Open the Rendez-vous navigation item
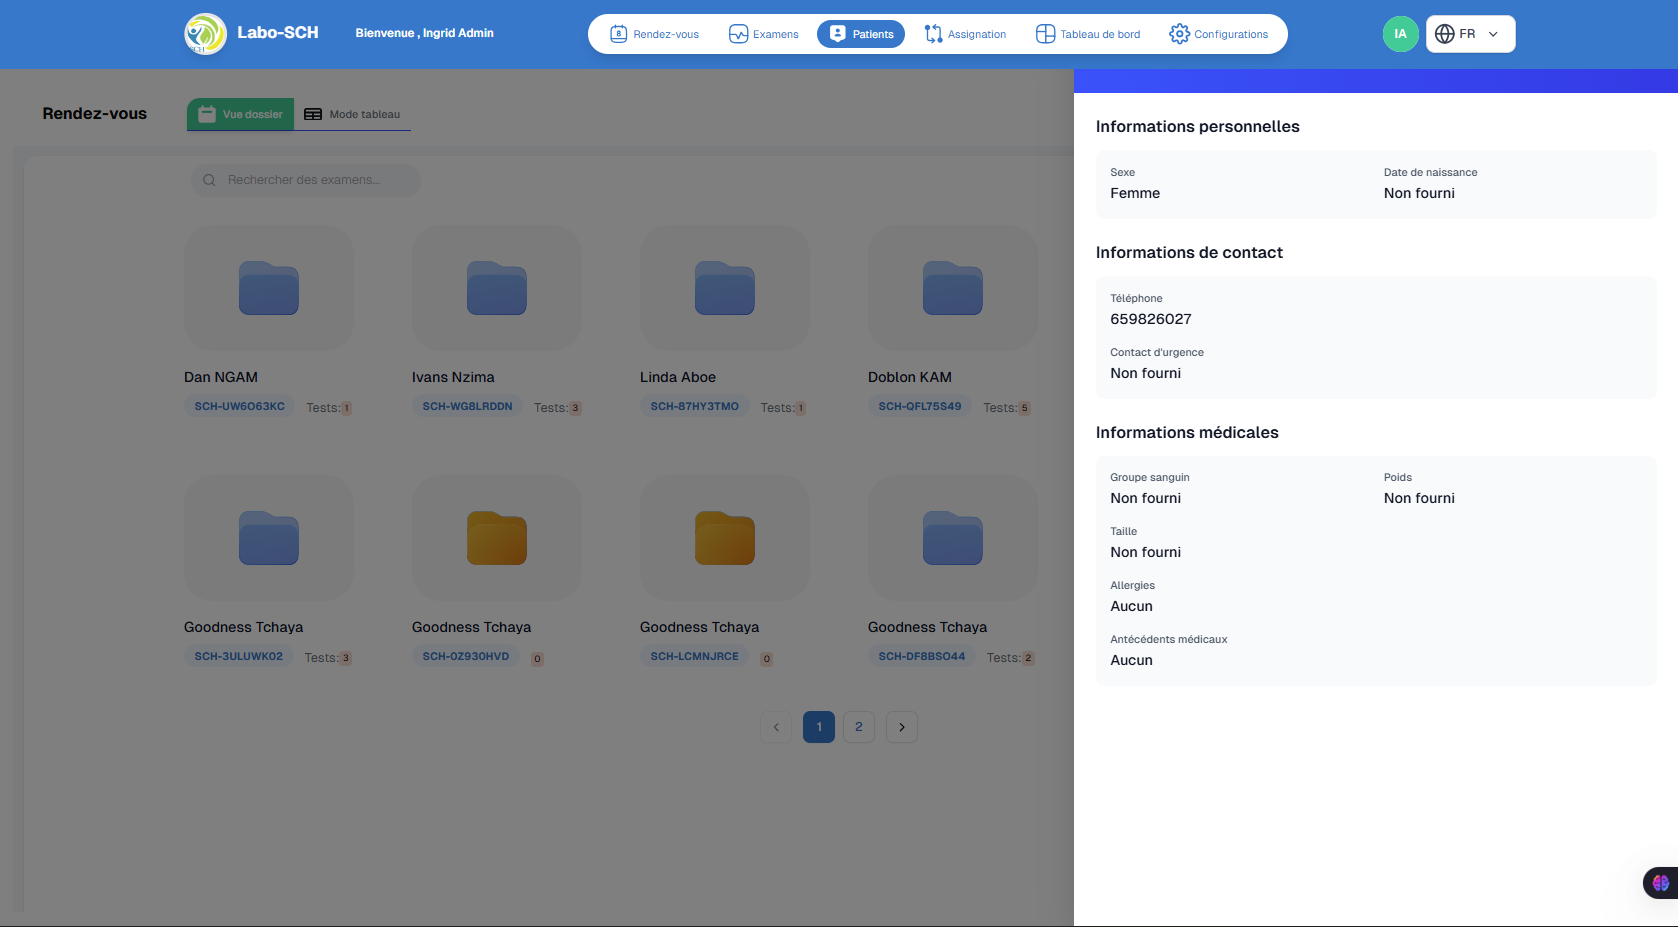This screenshot has width=1678, height=927. [x=655, y=34]
